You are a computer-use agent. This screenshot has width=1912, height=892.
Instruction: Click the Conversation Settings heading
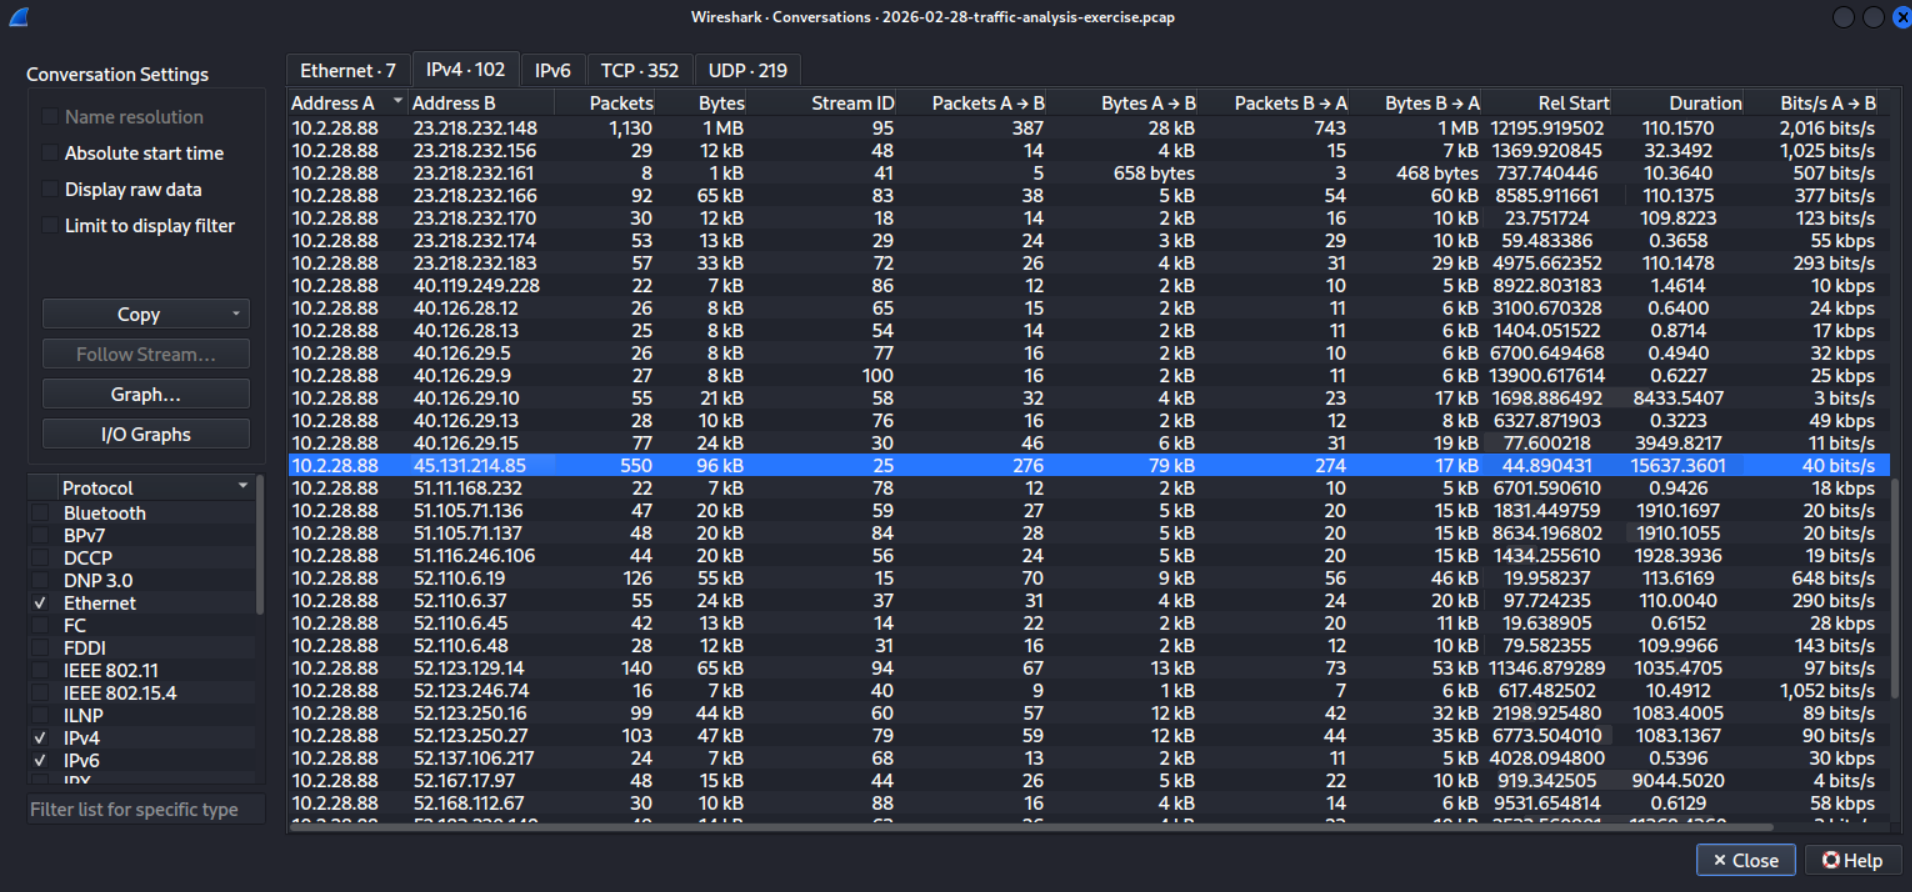pos(117,74)
